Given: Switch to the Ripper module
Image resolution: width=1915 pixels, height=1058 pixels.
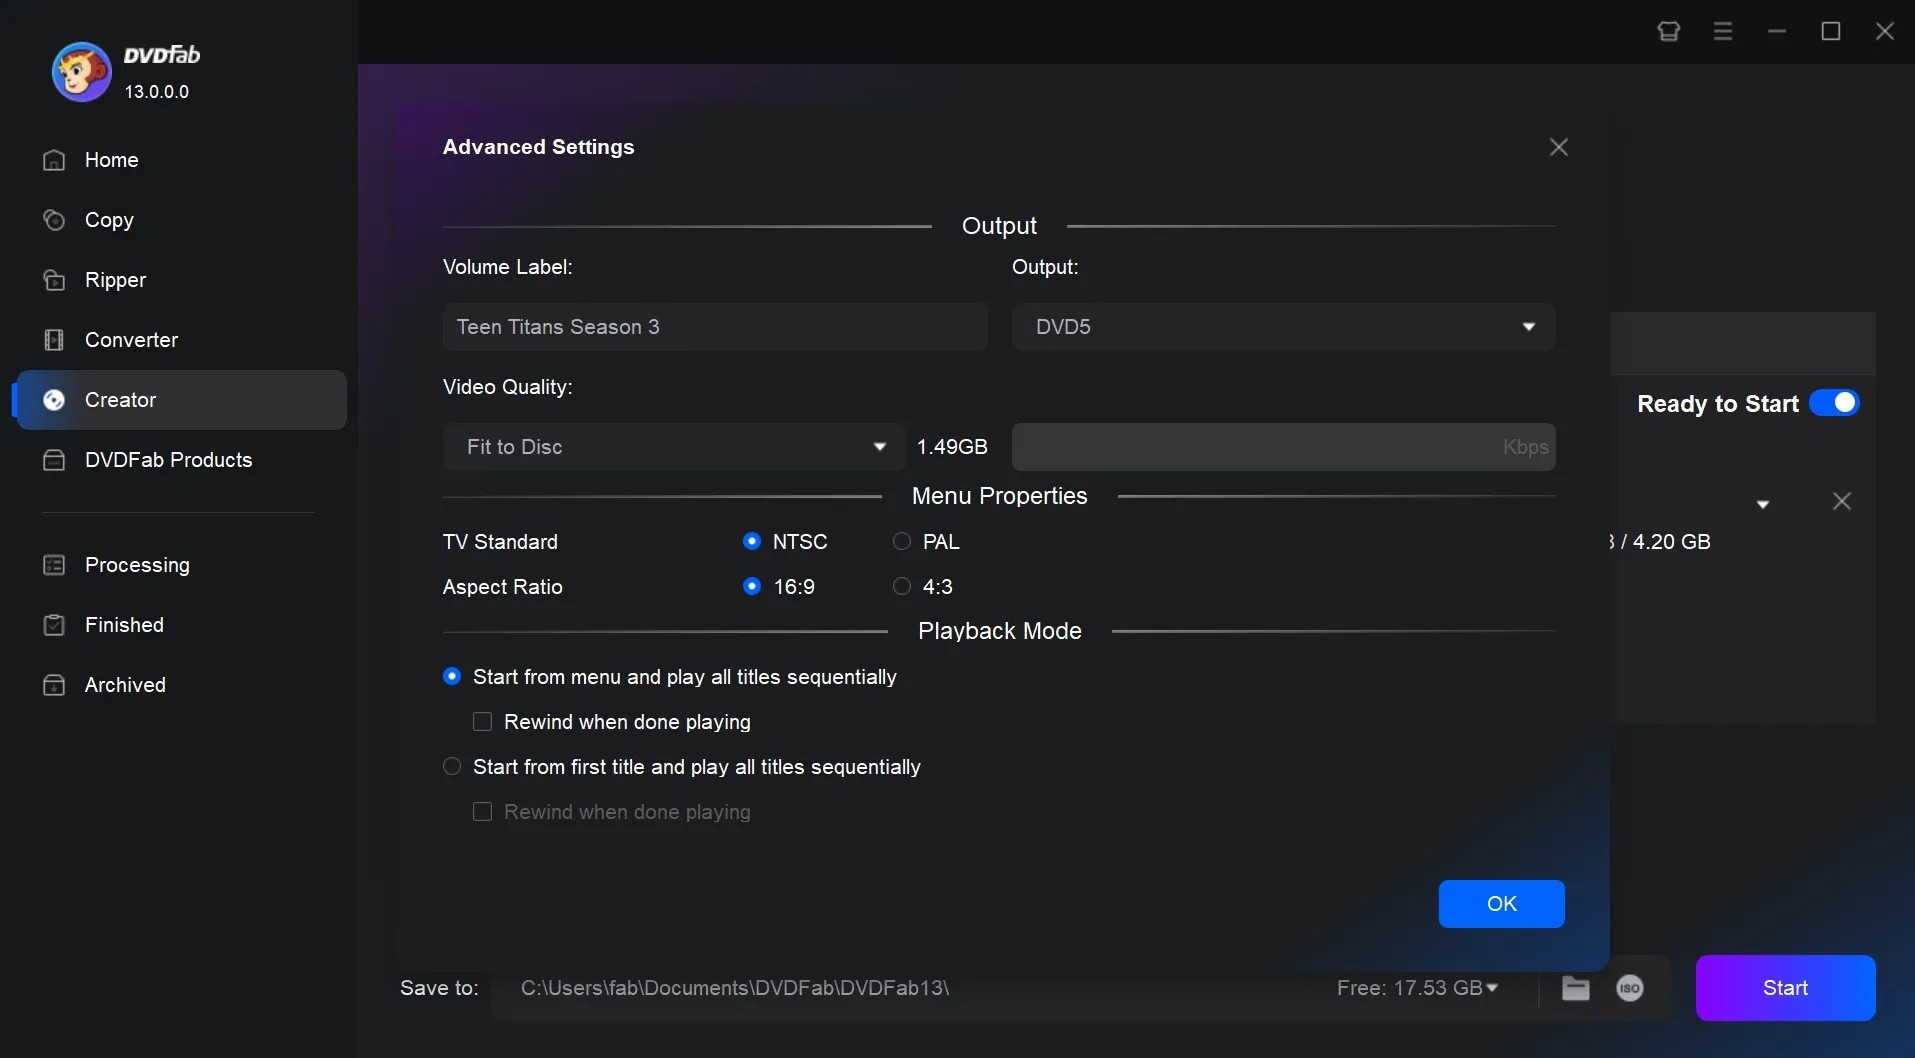Looking at the screenshot, I should [x=114, y=280].
